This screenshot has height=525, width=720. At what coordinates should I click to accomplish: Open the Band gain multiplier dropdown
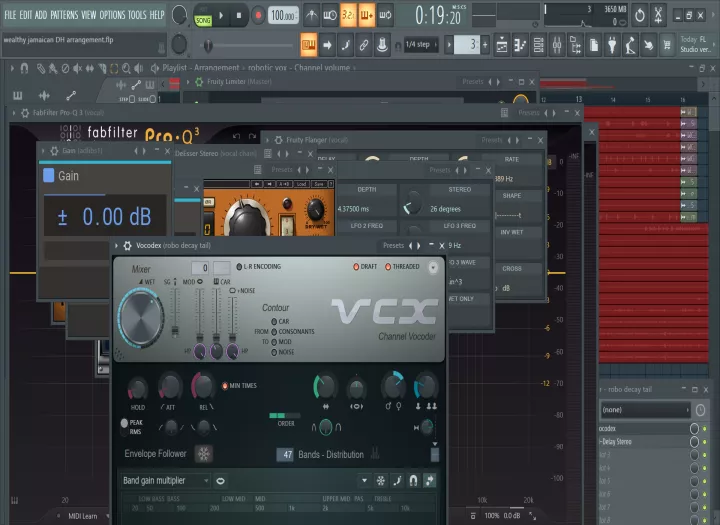click(x=165, y=480)
